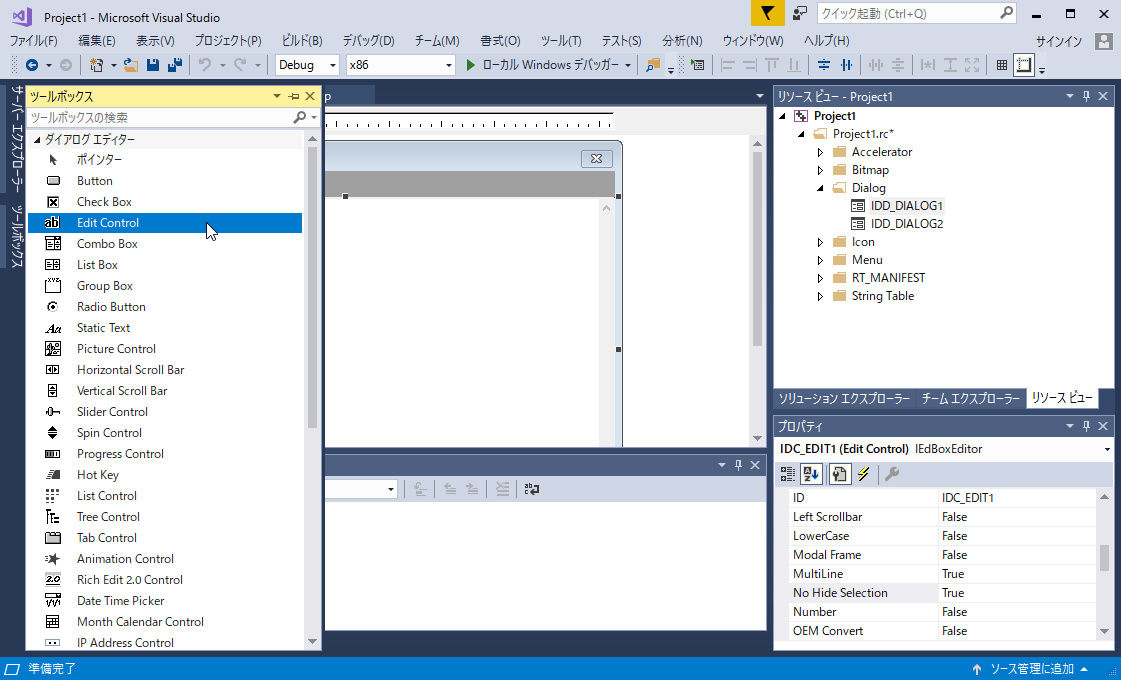Switch properties to categorized view
Image resolution: width=1121 pixels, height=680 pixels.
tap(787, 474)
